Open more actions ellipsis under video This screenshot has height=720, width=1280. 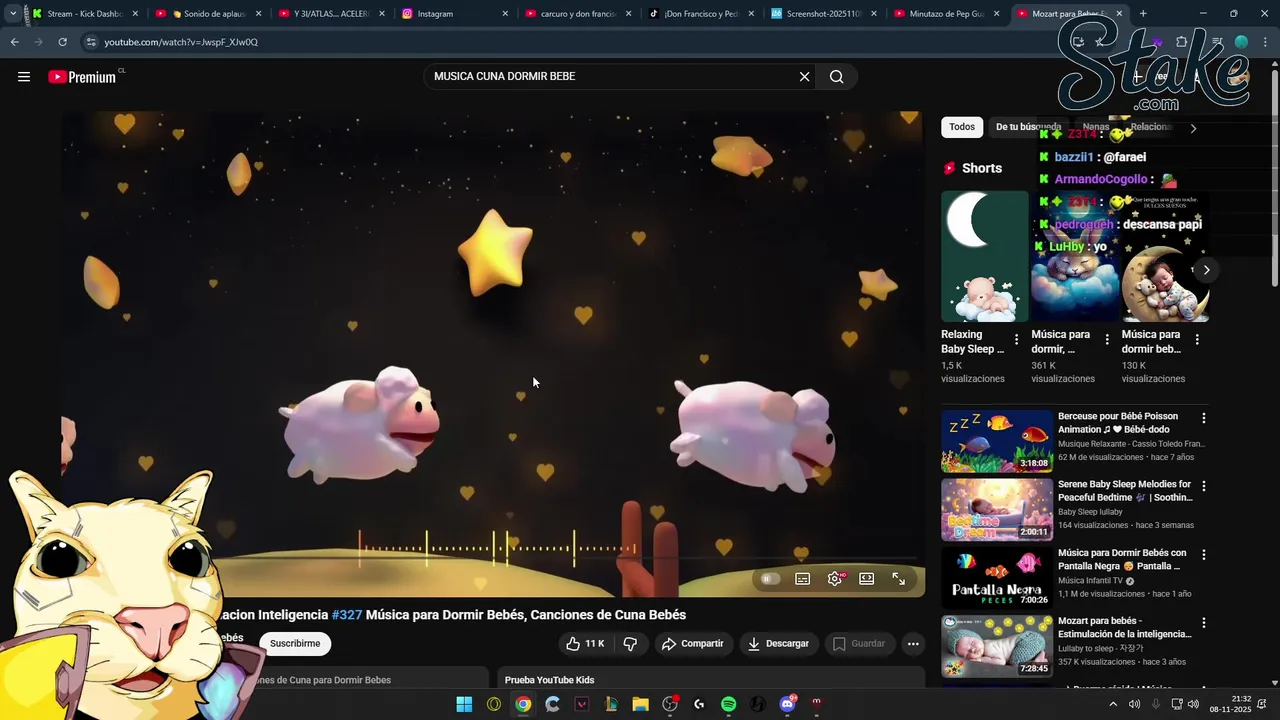tap(913, 644)
